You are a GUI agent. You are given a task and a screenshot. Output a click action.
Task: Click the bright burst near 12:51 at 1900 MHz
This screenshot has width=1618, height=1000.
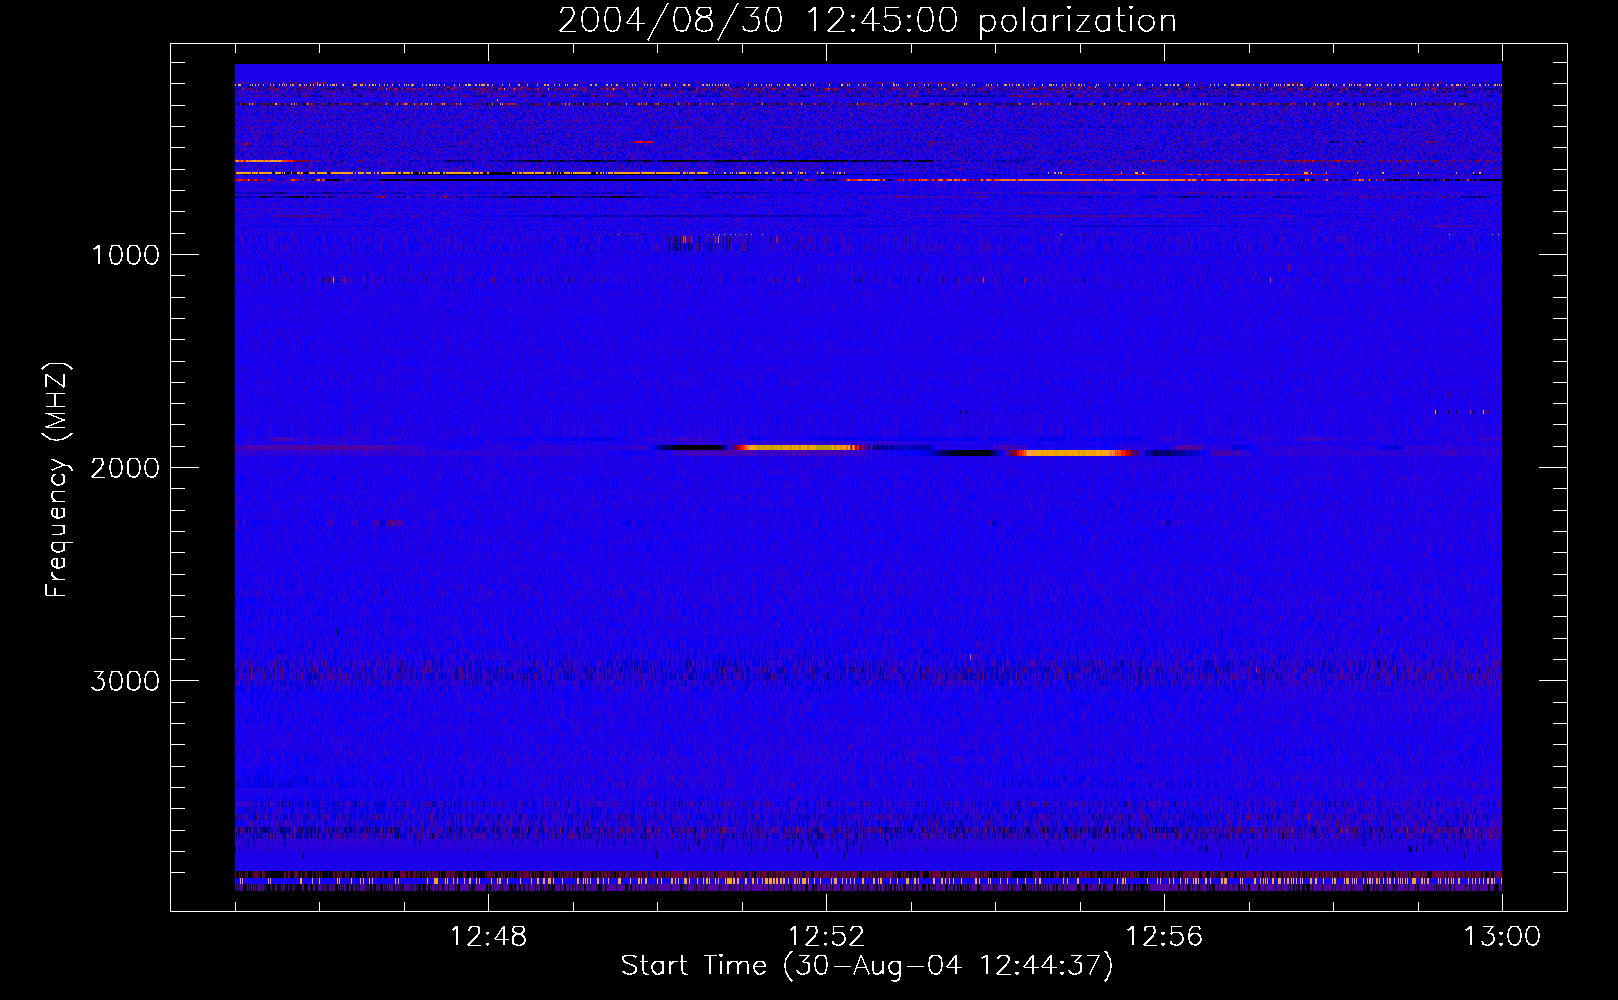pyautogui.click(x=800, y=448)
